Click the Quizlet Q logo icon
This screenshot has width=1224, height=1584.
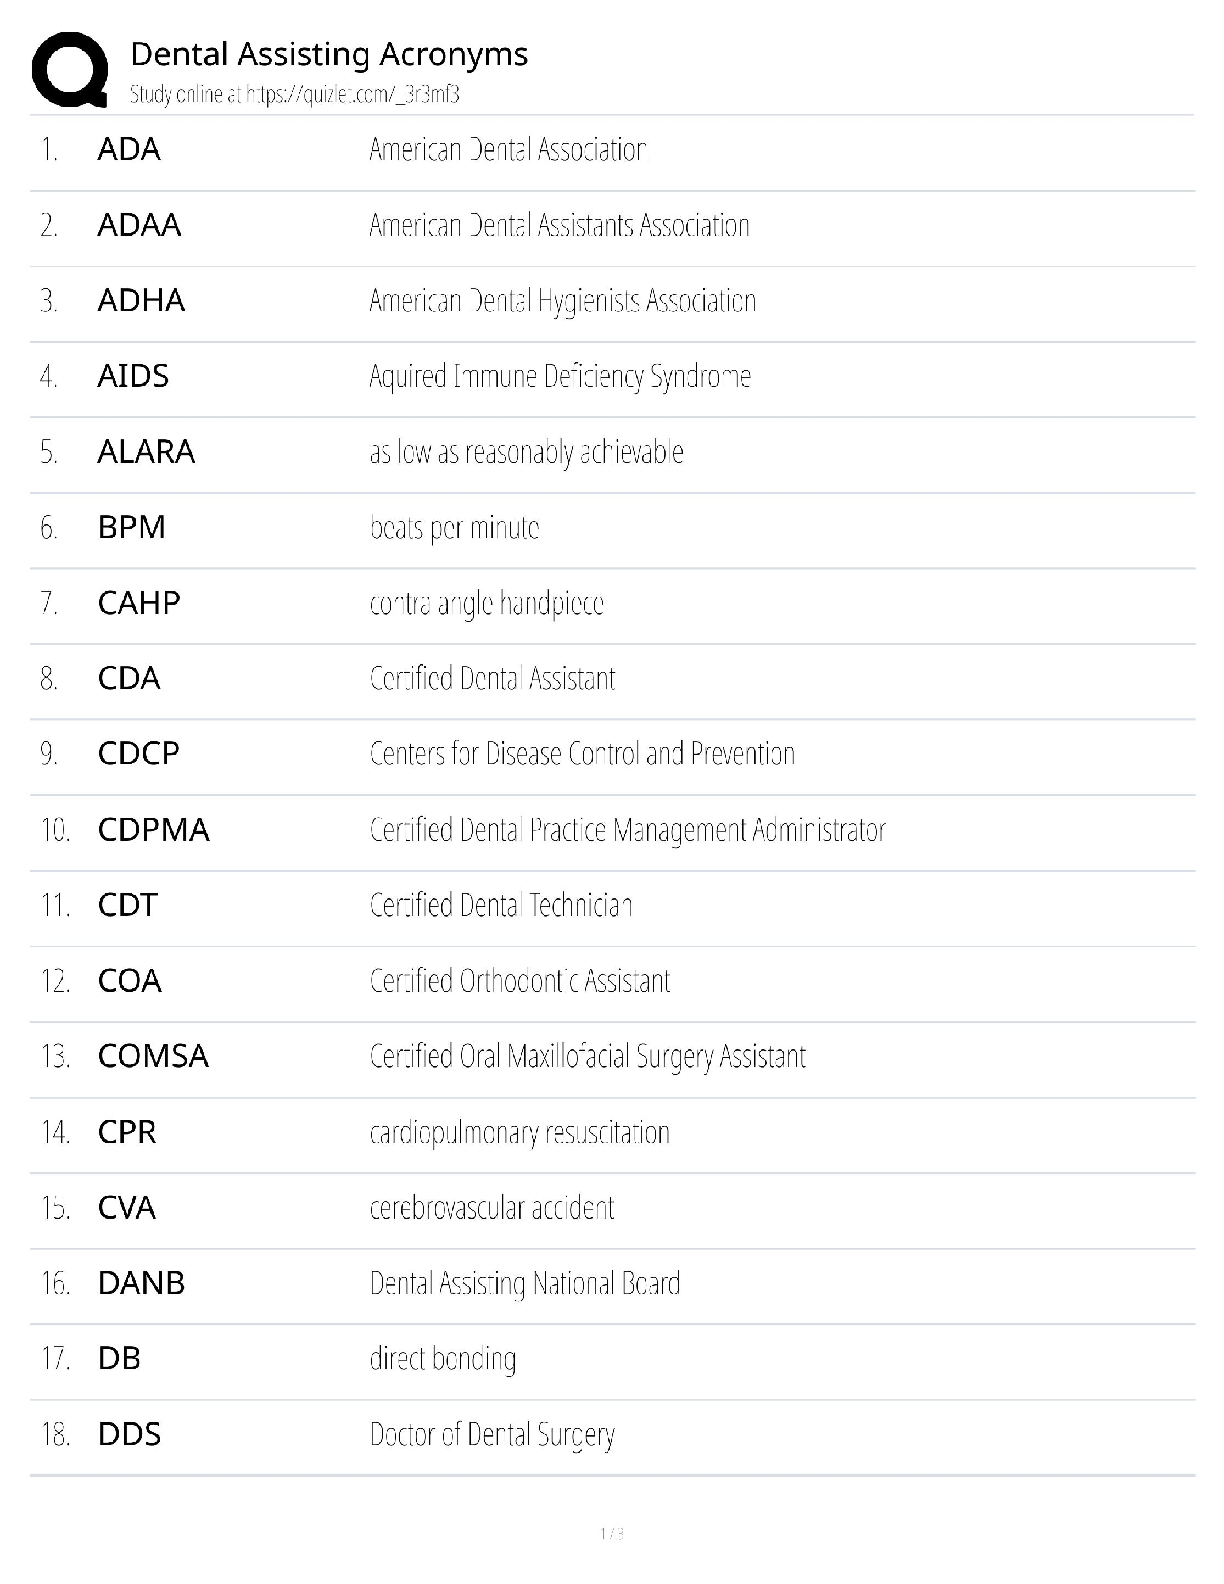[70, 69]
